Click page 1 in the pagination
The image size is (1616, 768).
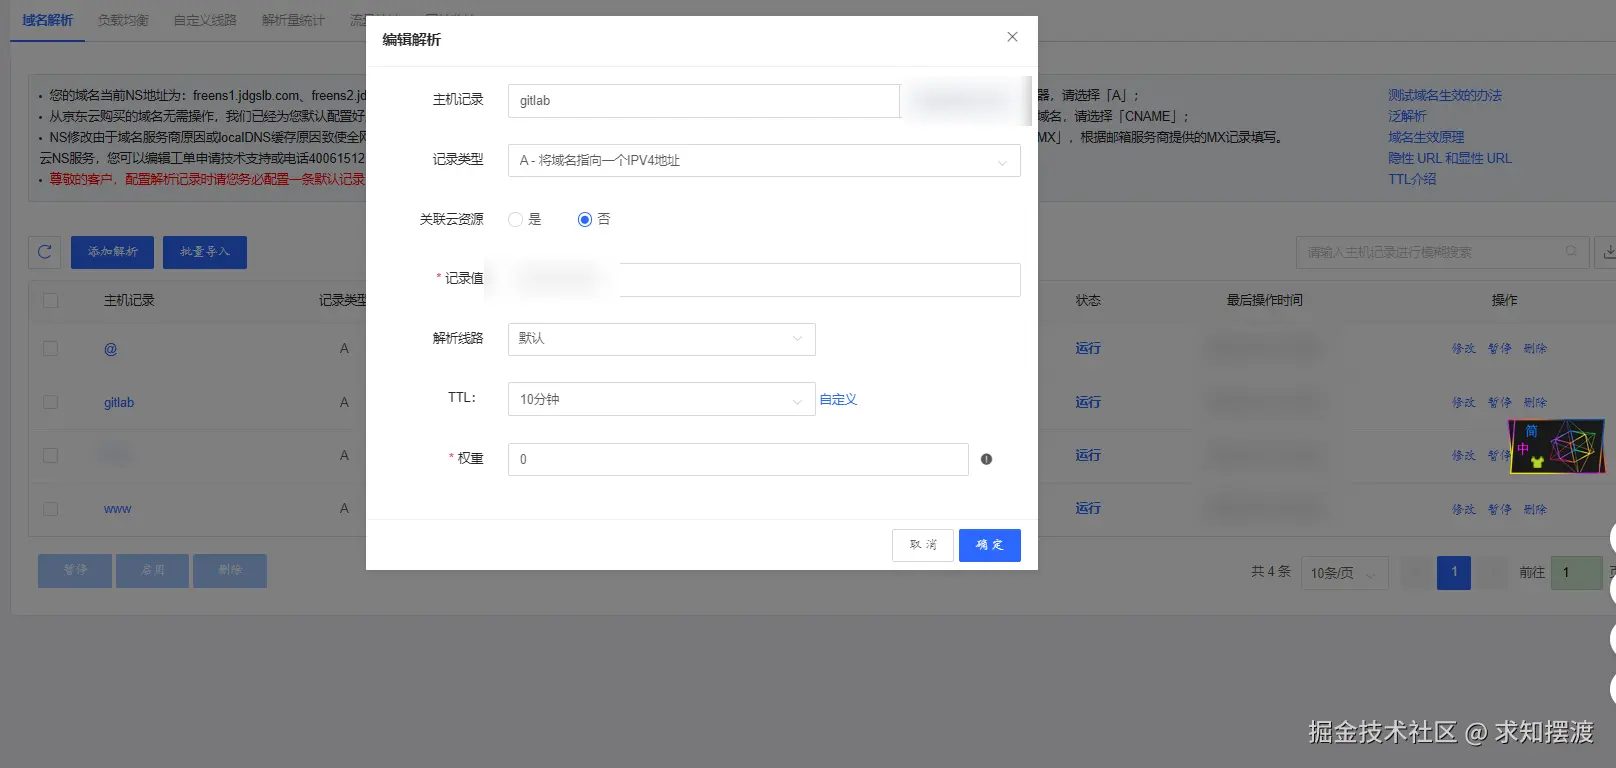(x=1454, y=573)
